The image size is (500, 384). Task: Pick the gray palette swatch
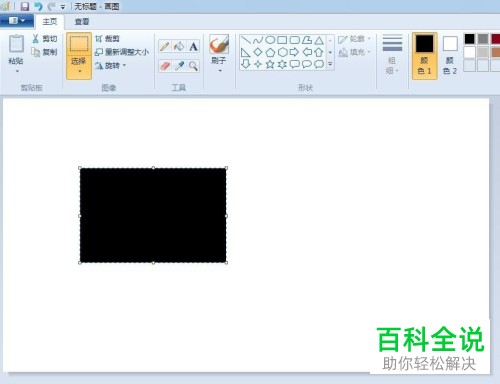(482, 39)
